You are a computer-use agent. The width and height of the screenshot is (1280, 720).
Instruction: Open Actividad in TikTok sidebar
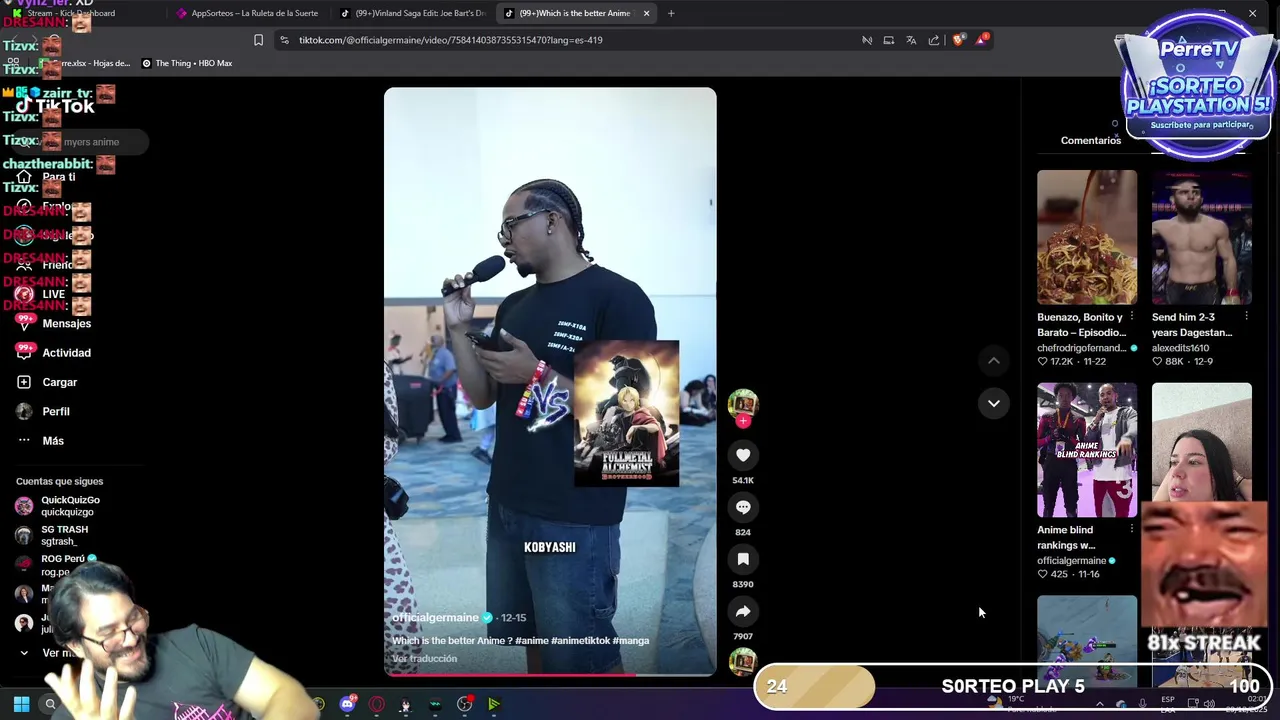66,353
